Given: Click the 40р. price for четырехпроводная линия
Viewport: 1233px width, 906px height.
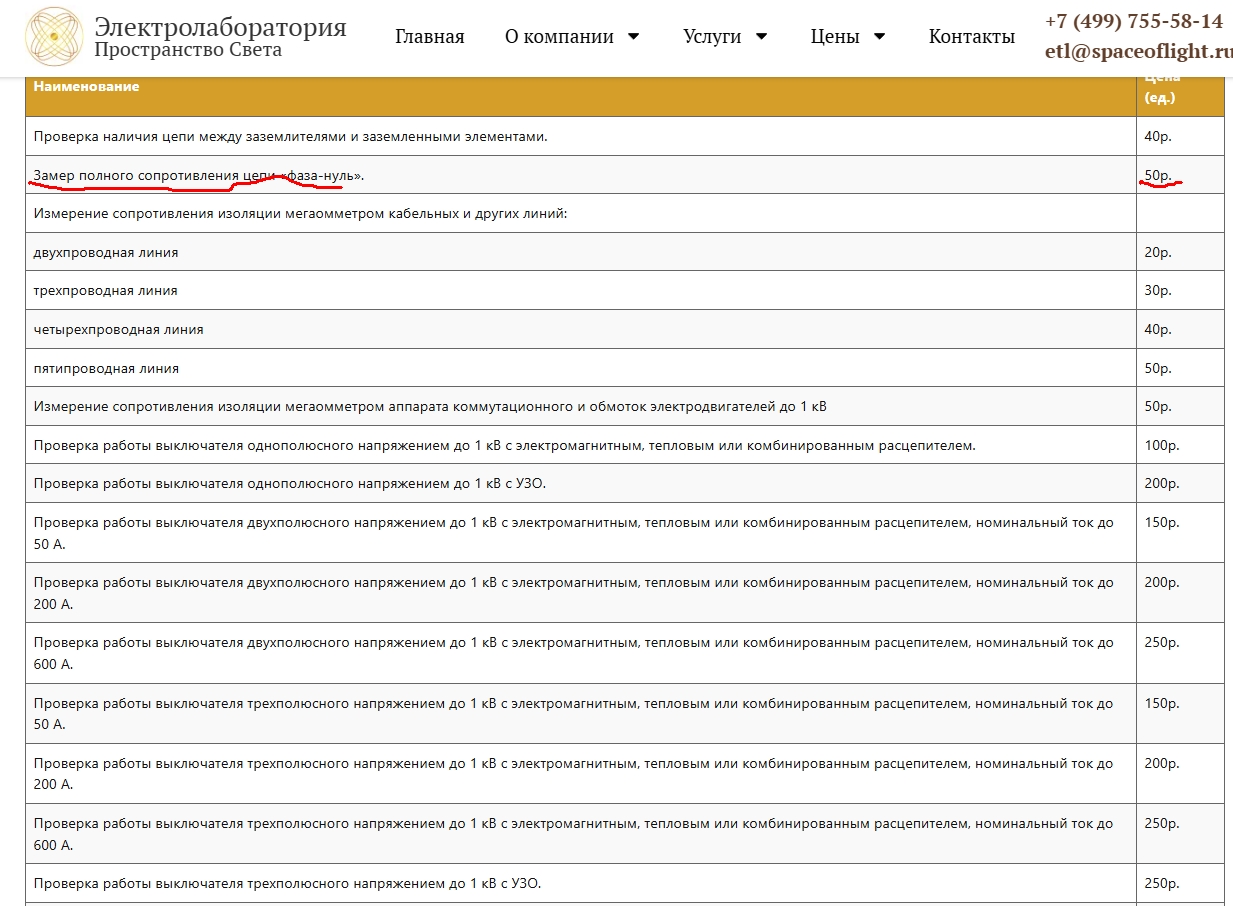Looking at the screenshot, I should tap(1158, 330).
